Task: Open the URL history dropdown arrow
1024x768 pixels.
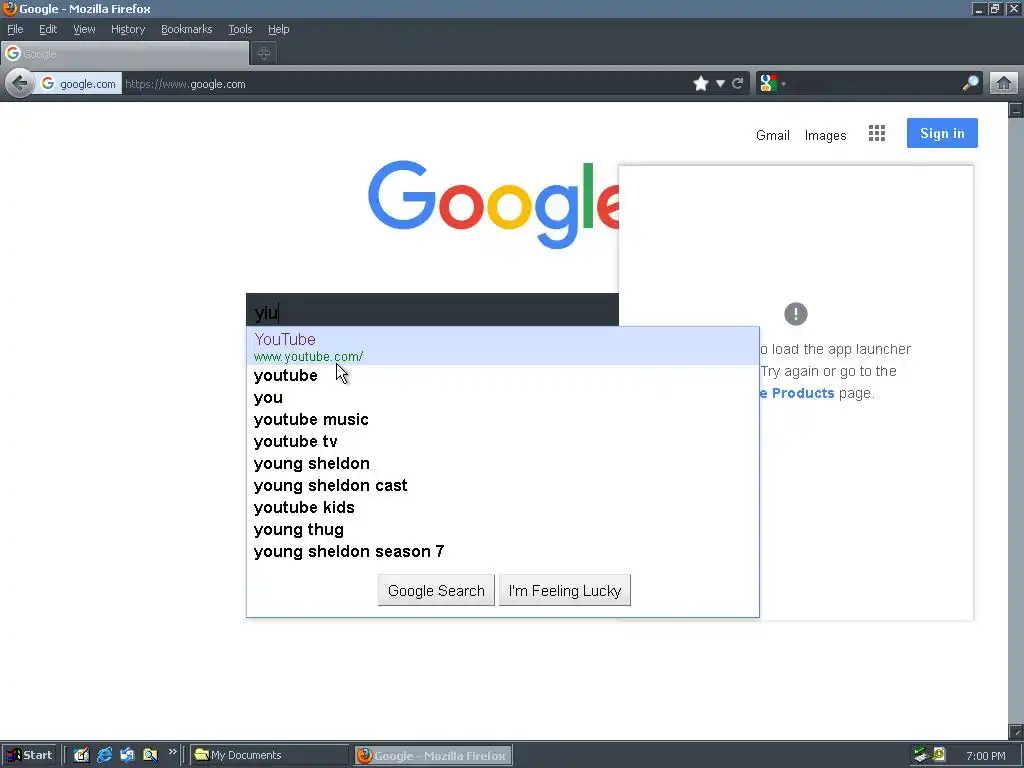Action: 720,84
